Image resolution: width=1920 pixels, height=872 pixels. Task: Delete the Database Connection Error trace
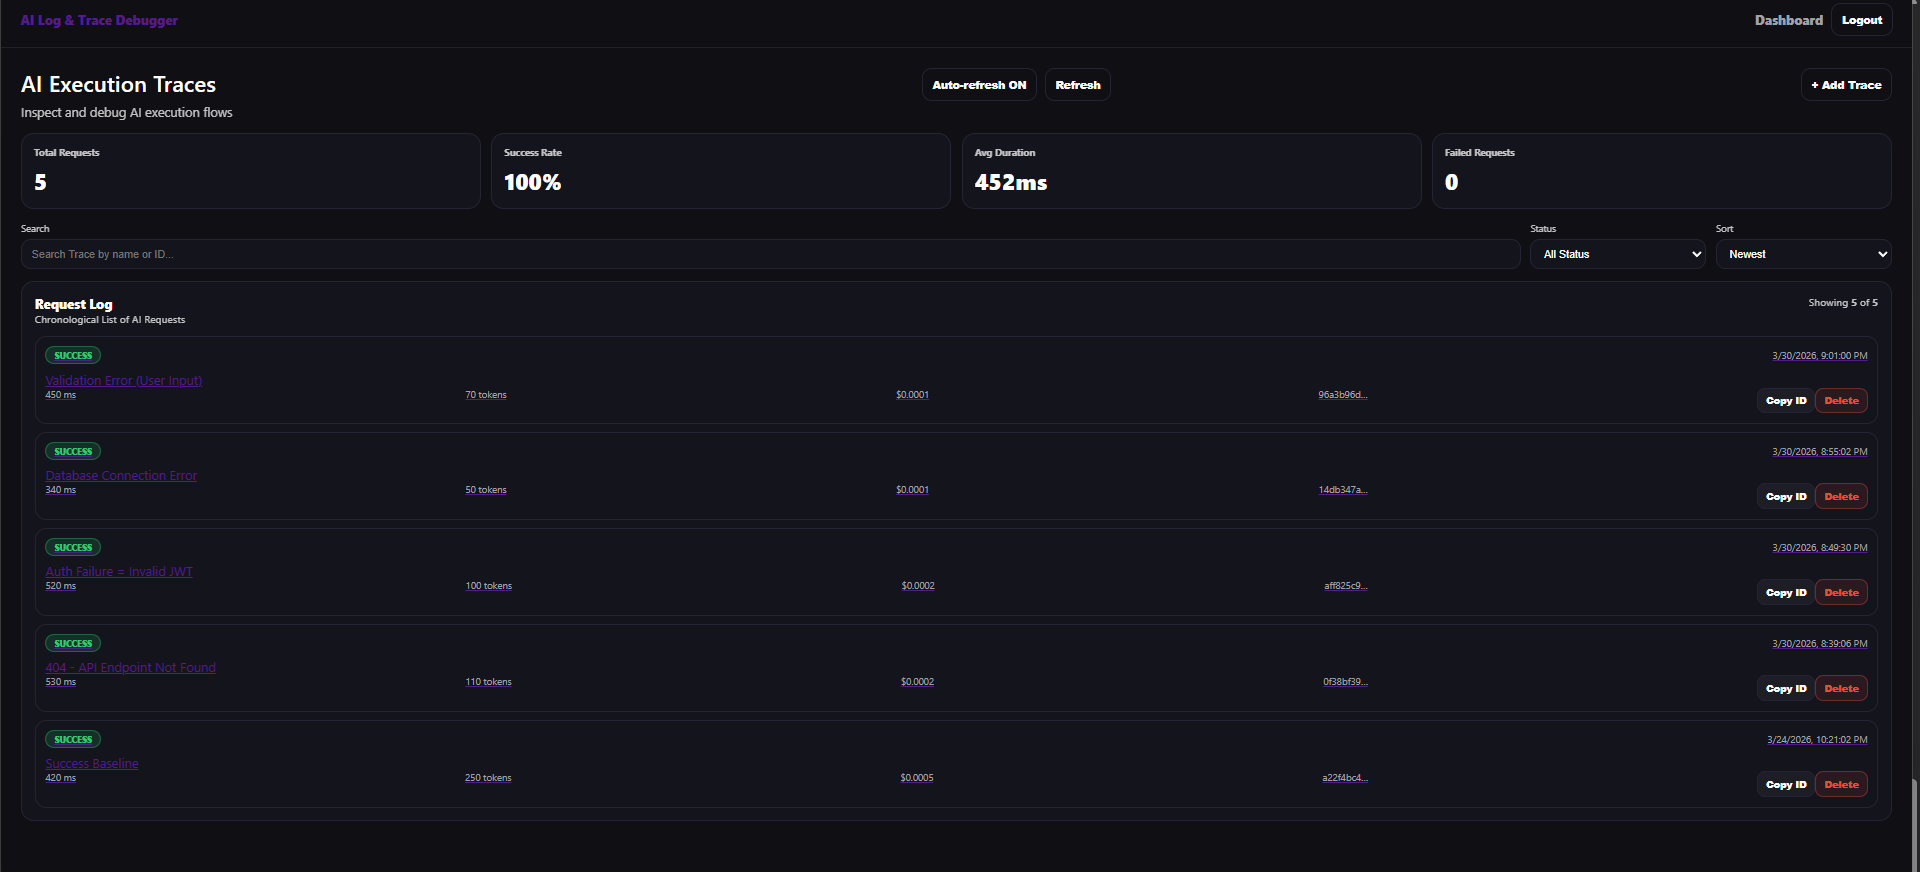[x=1841, y=497]
